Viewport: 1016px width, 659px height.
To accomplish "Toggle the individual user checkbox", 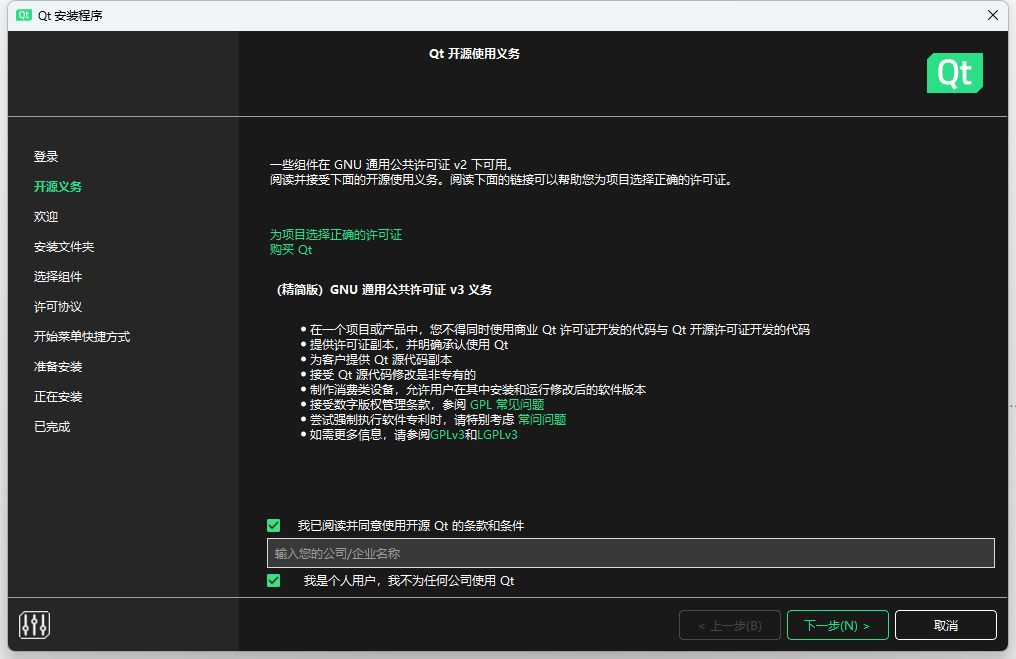I will pos(273,581).
